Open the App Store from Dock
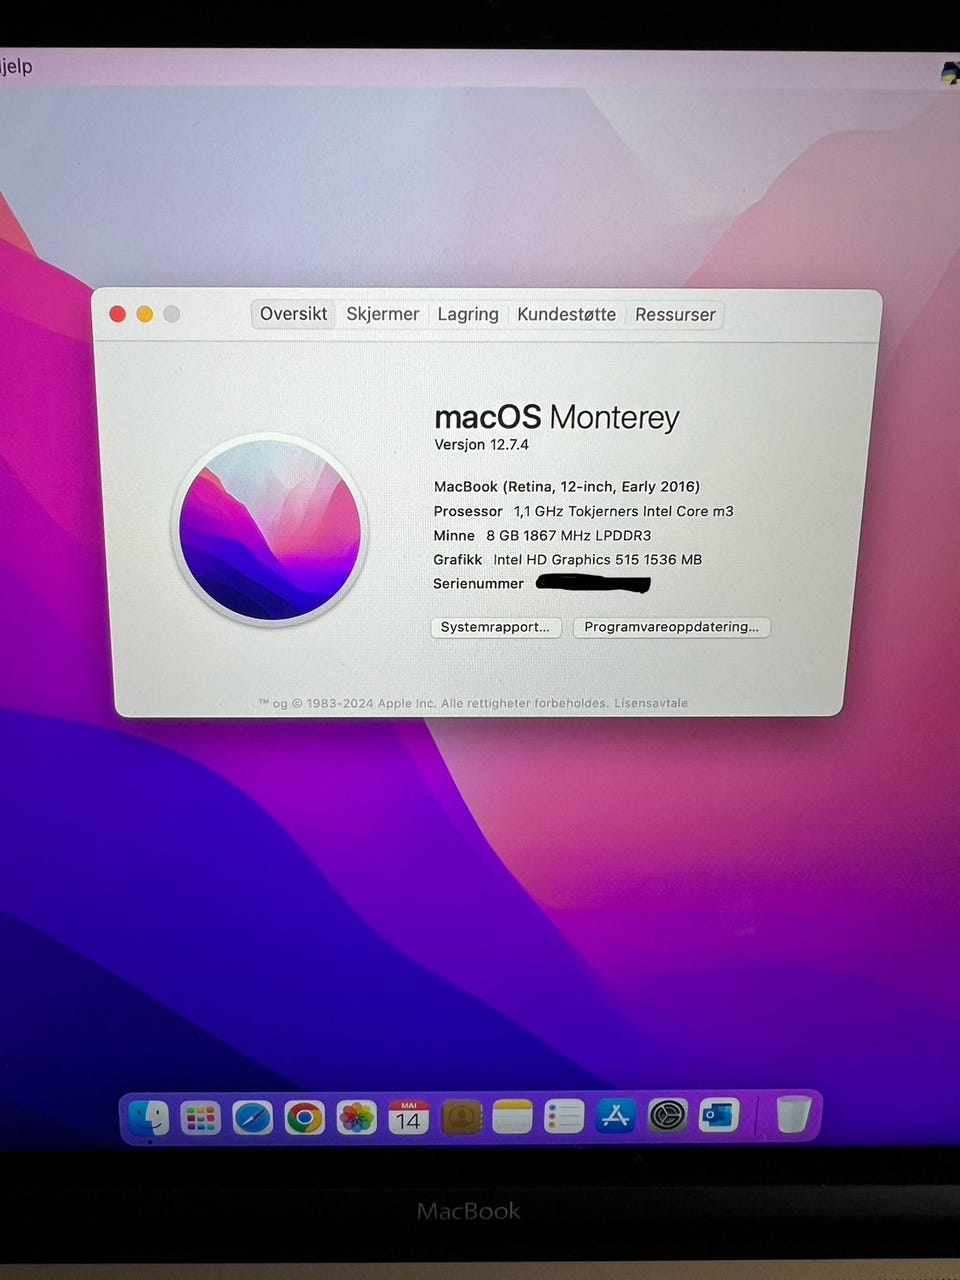This screenshot has width=960, height=1280. (x=616, y=1116)
